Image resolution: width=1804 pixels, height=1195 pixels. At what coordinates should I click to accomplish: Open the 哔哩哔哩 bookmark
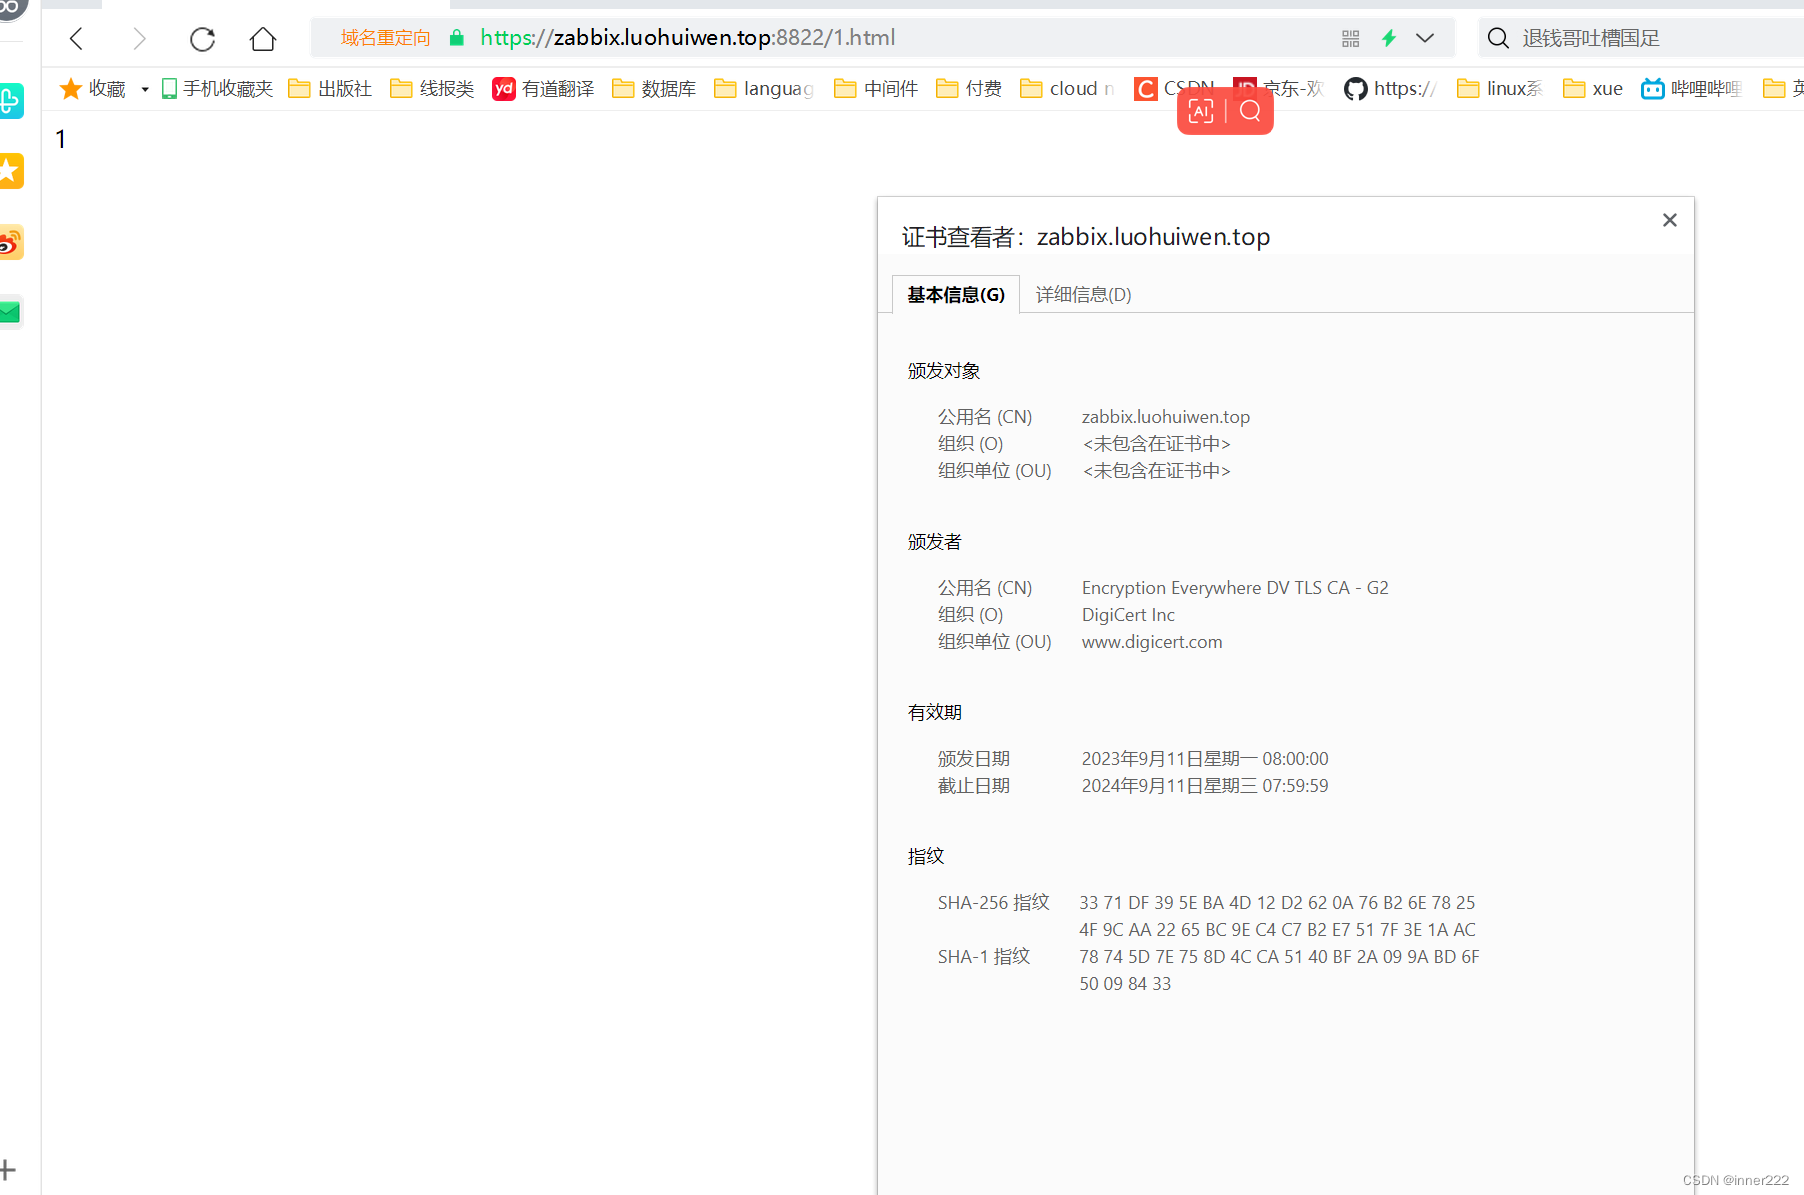[1691, 89]
